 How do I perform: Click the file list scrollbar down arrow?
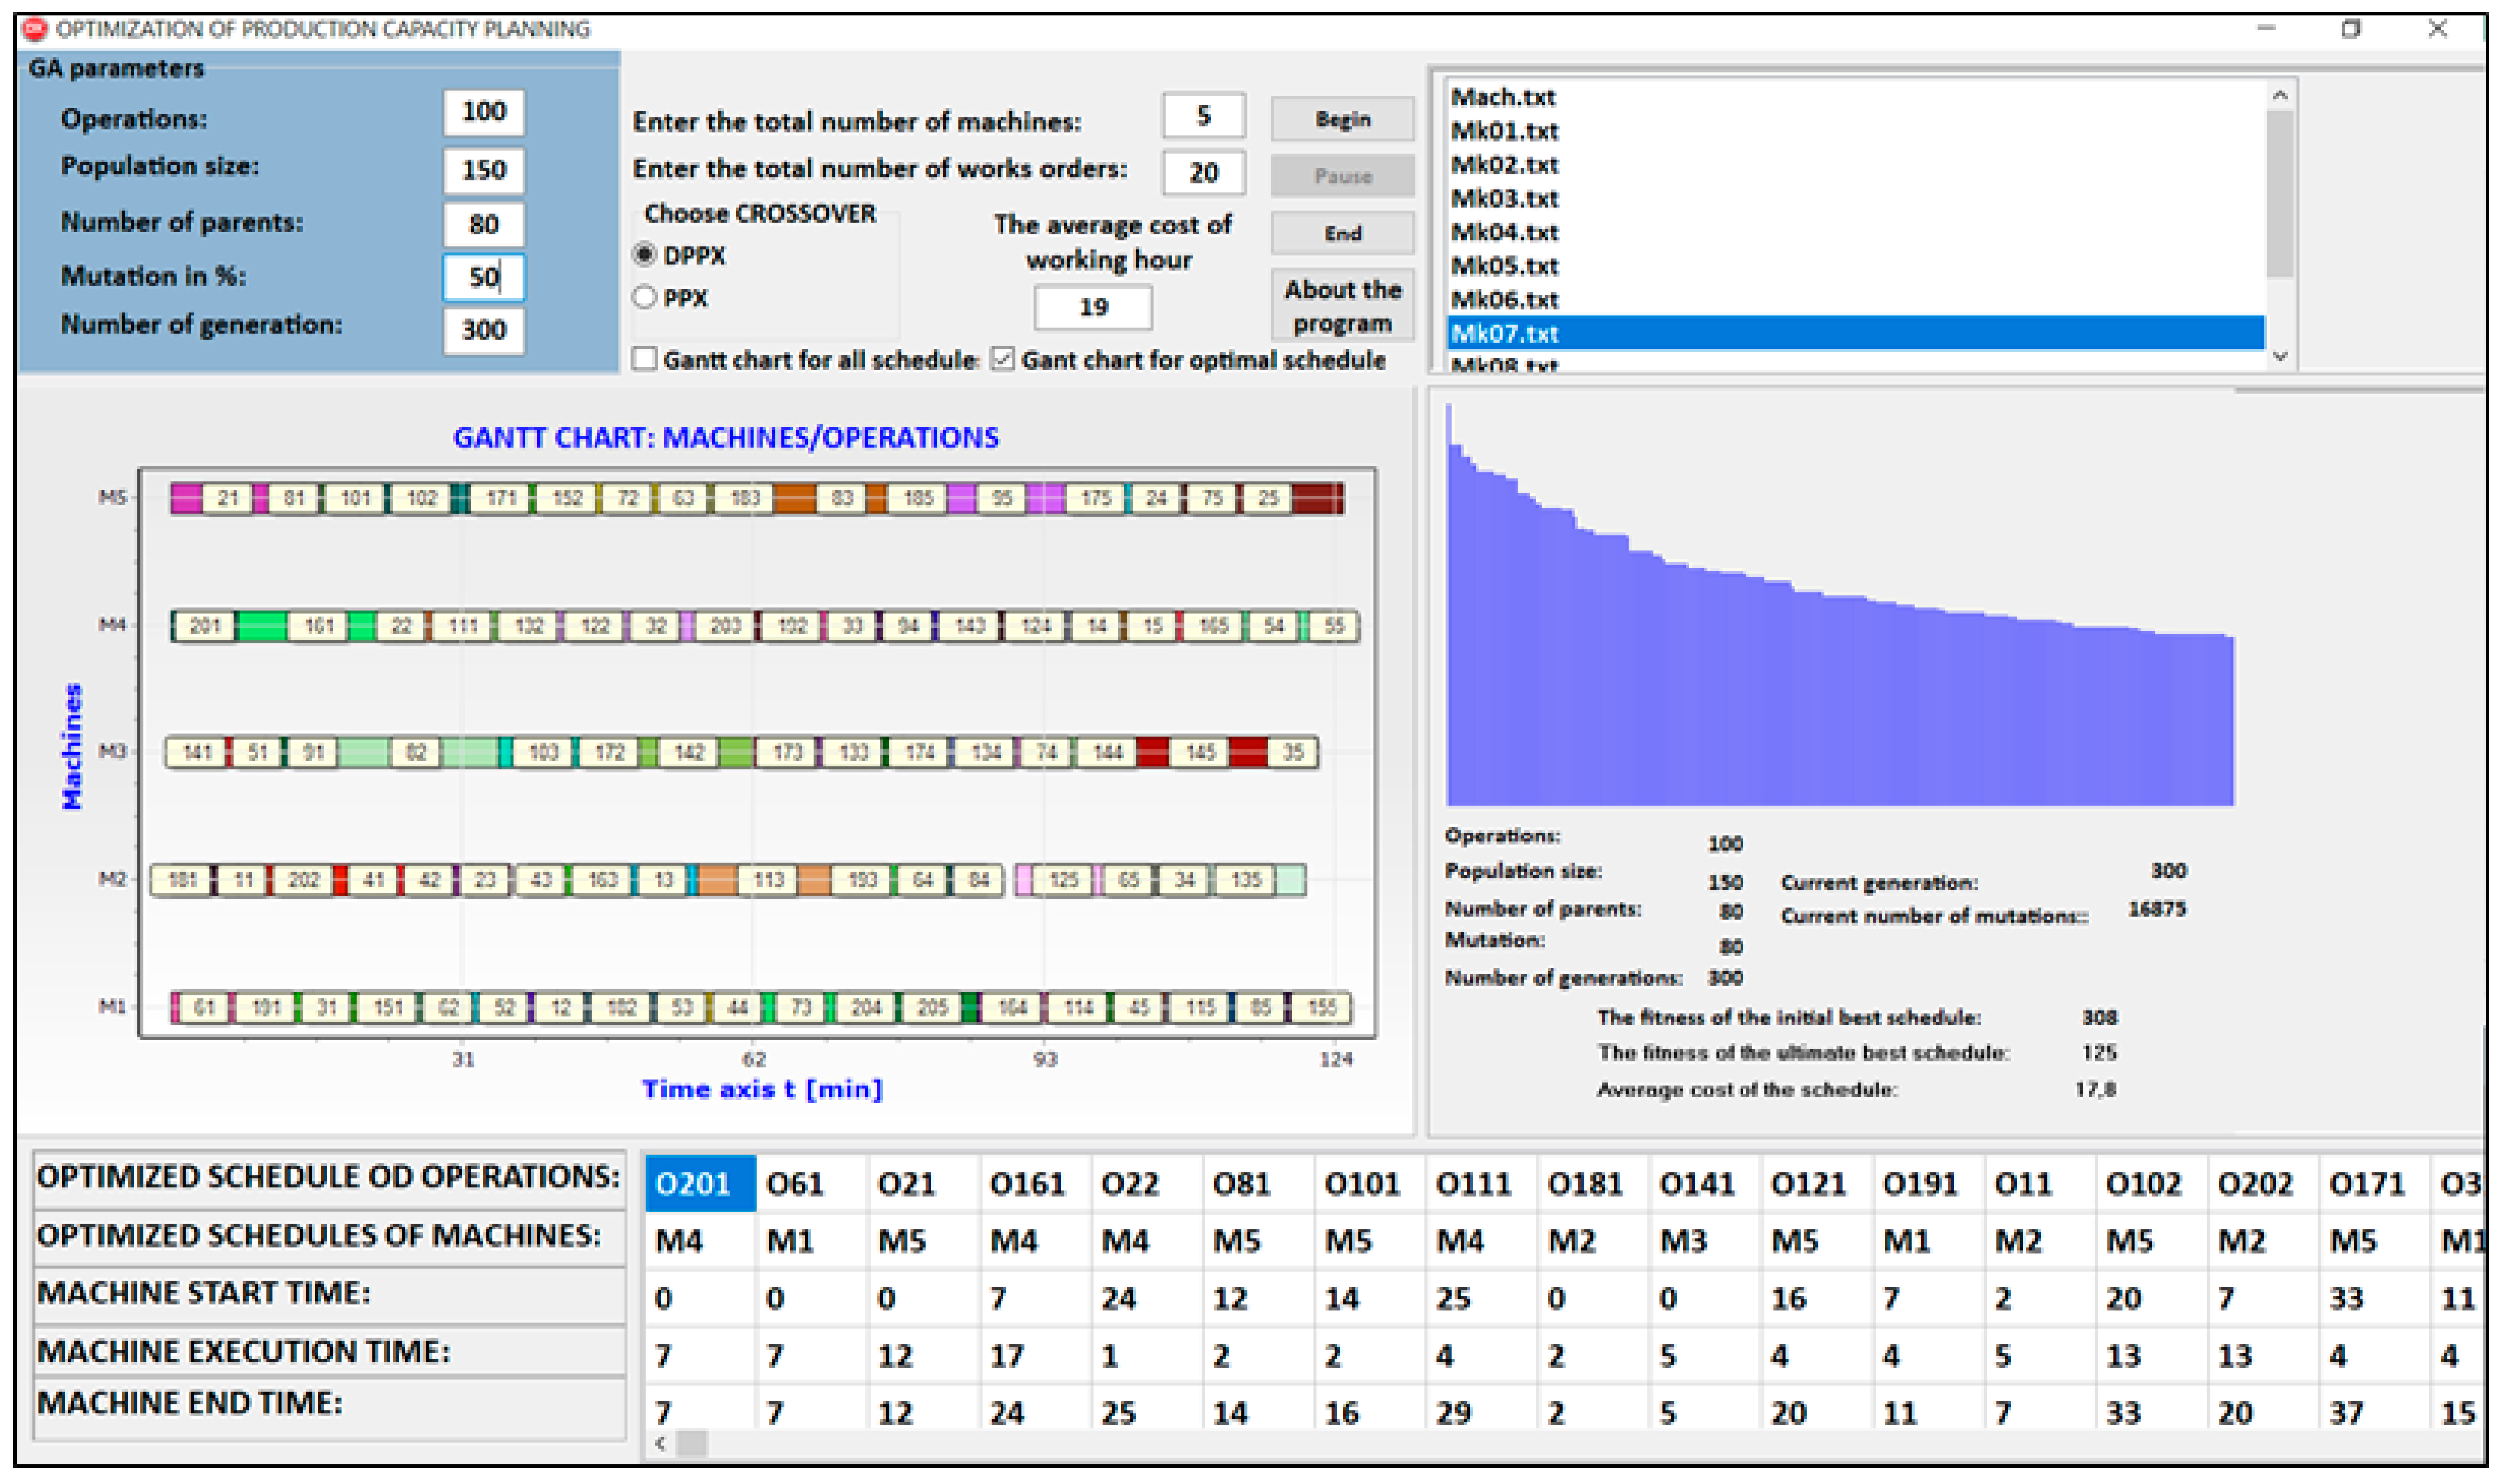click(2280, 355)
